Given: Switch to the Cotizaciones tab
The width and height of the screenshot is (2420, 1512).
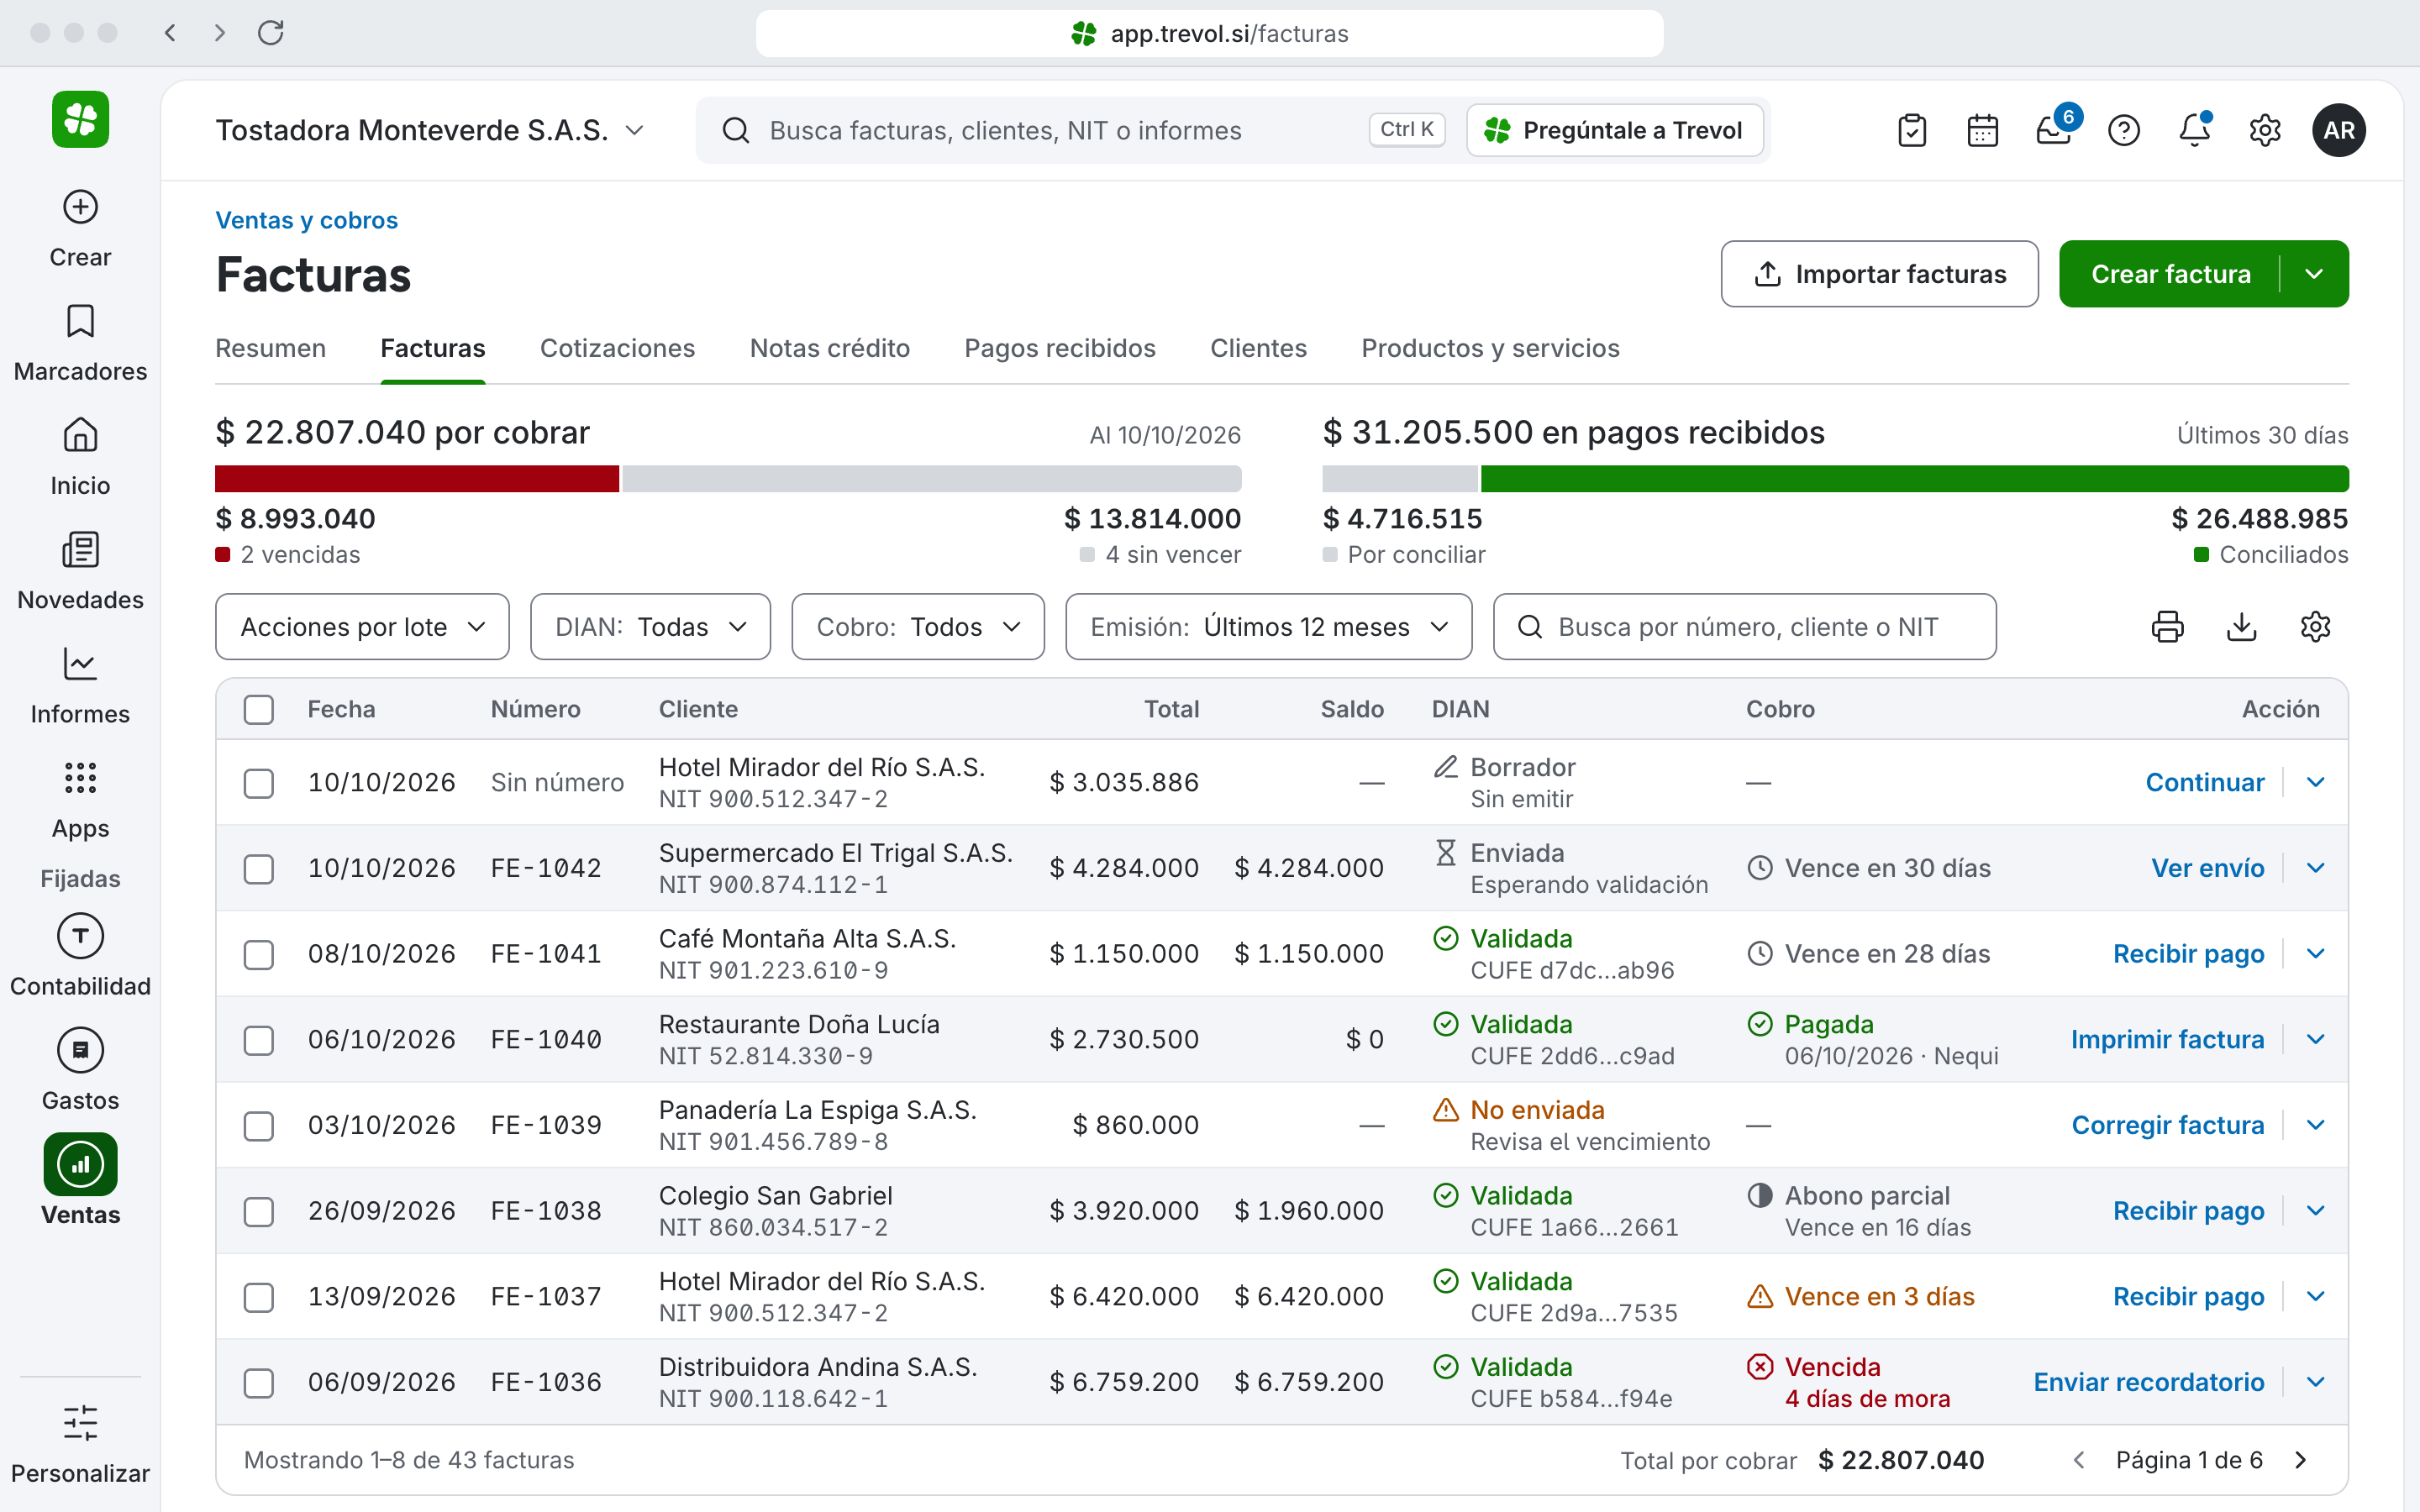Looking at the screenshot, I should coord(617,348).
